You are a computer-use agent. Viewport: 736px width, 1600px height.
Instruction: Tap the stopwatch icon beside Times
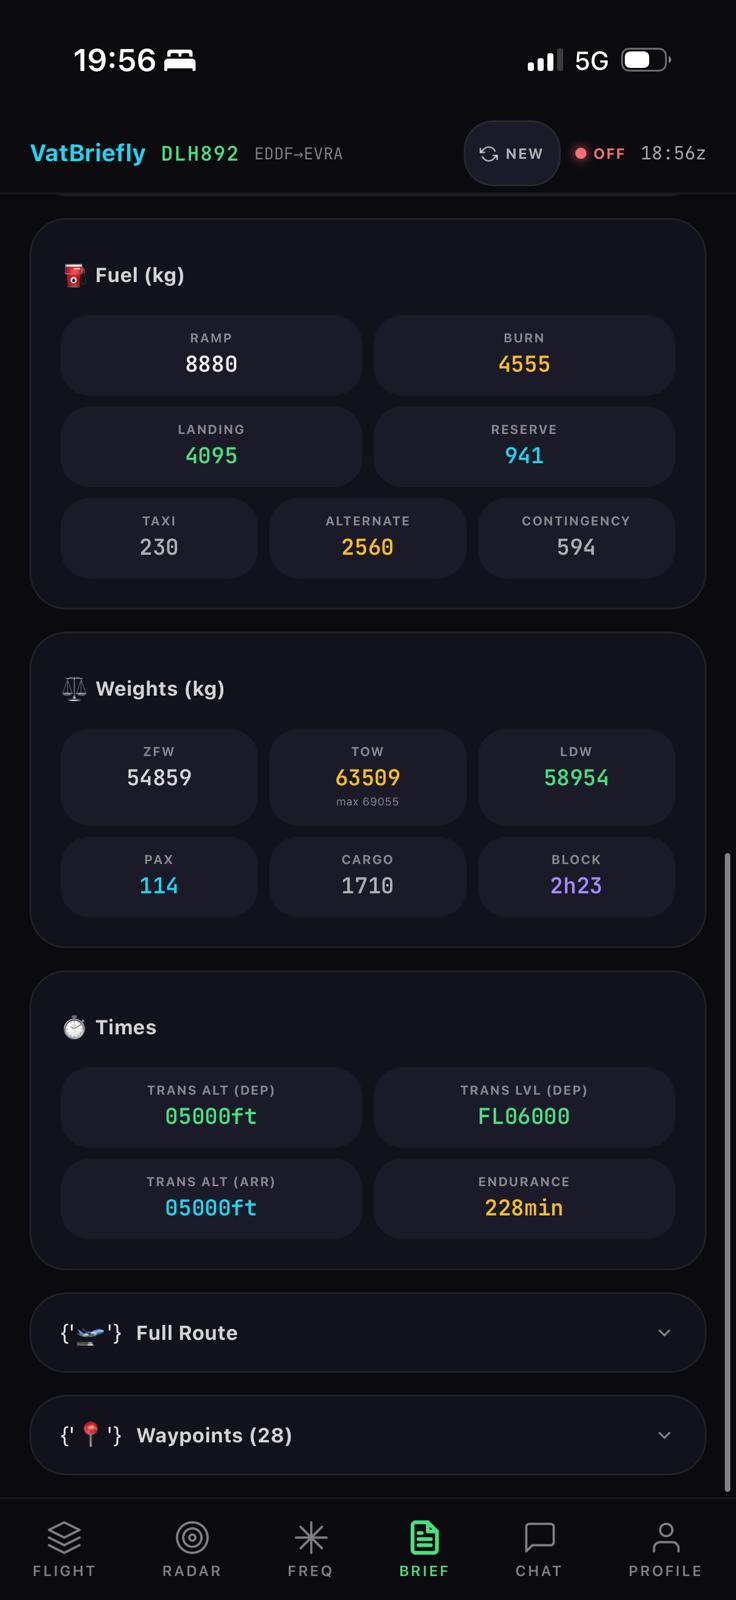[74, 1027]
